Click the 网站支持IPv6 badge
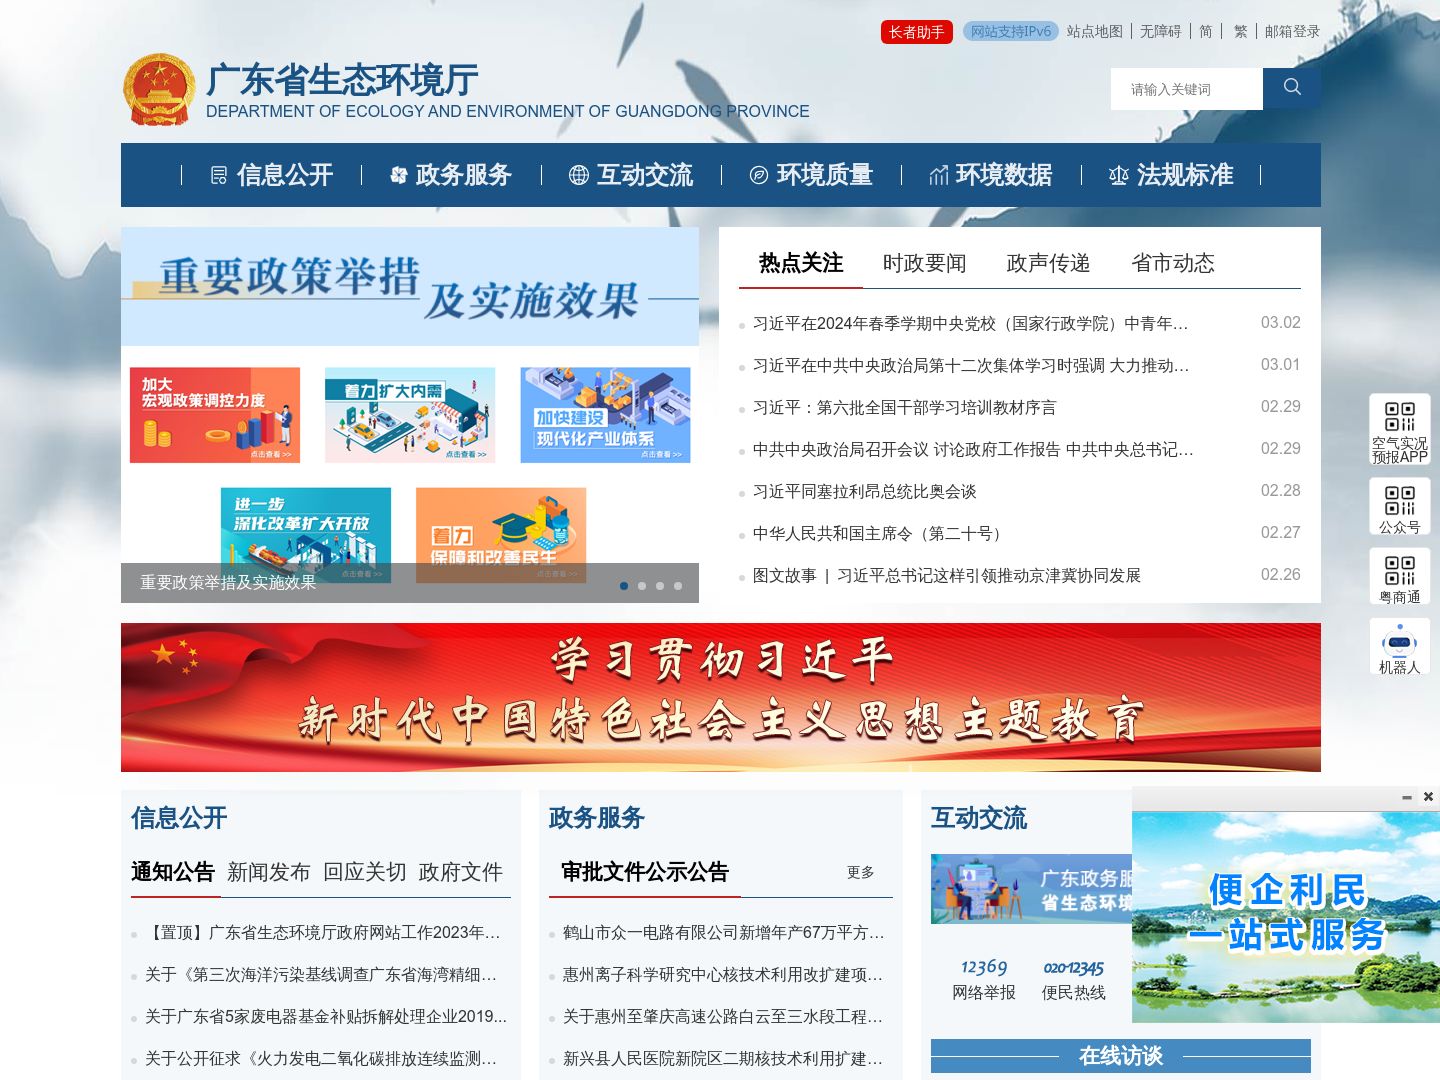The width and height of the screenshot is (1440, 1080). [x=1011, y=32]
